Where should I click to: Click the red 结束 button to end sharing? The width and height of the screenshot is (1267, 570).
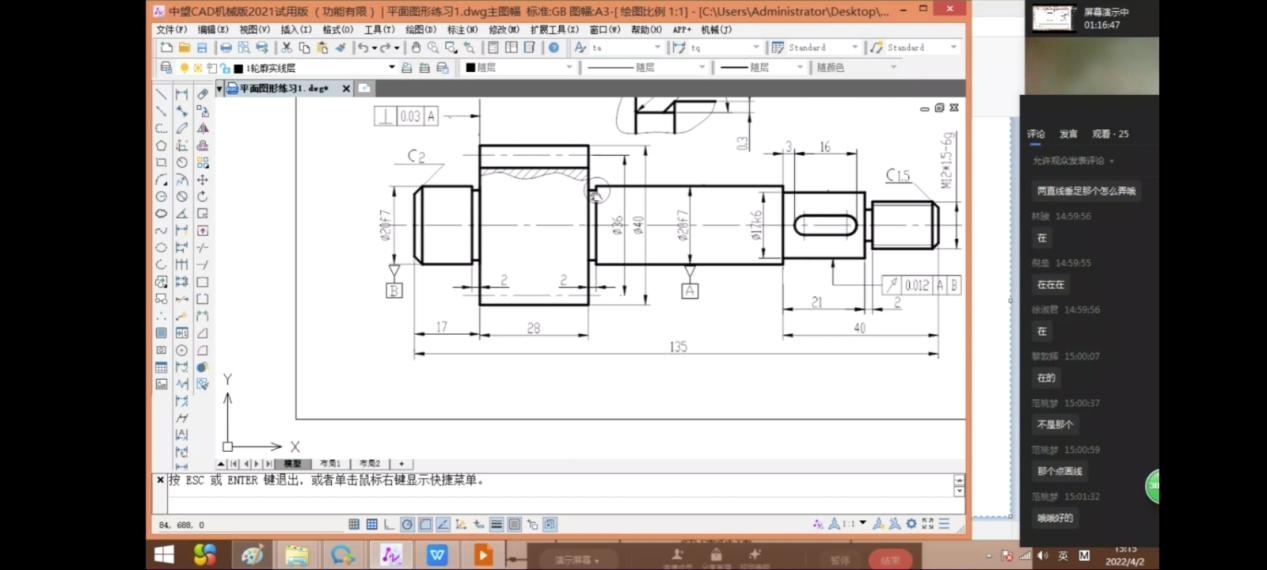point(889,560)
